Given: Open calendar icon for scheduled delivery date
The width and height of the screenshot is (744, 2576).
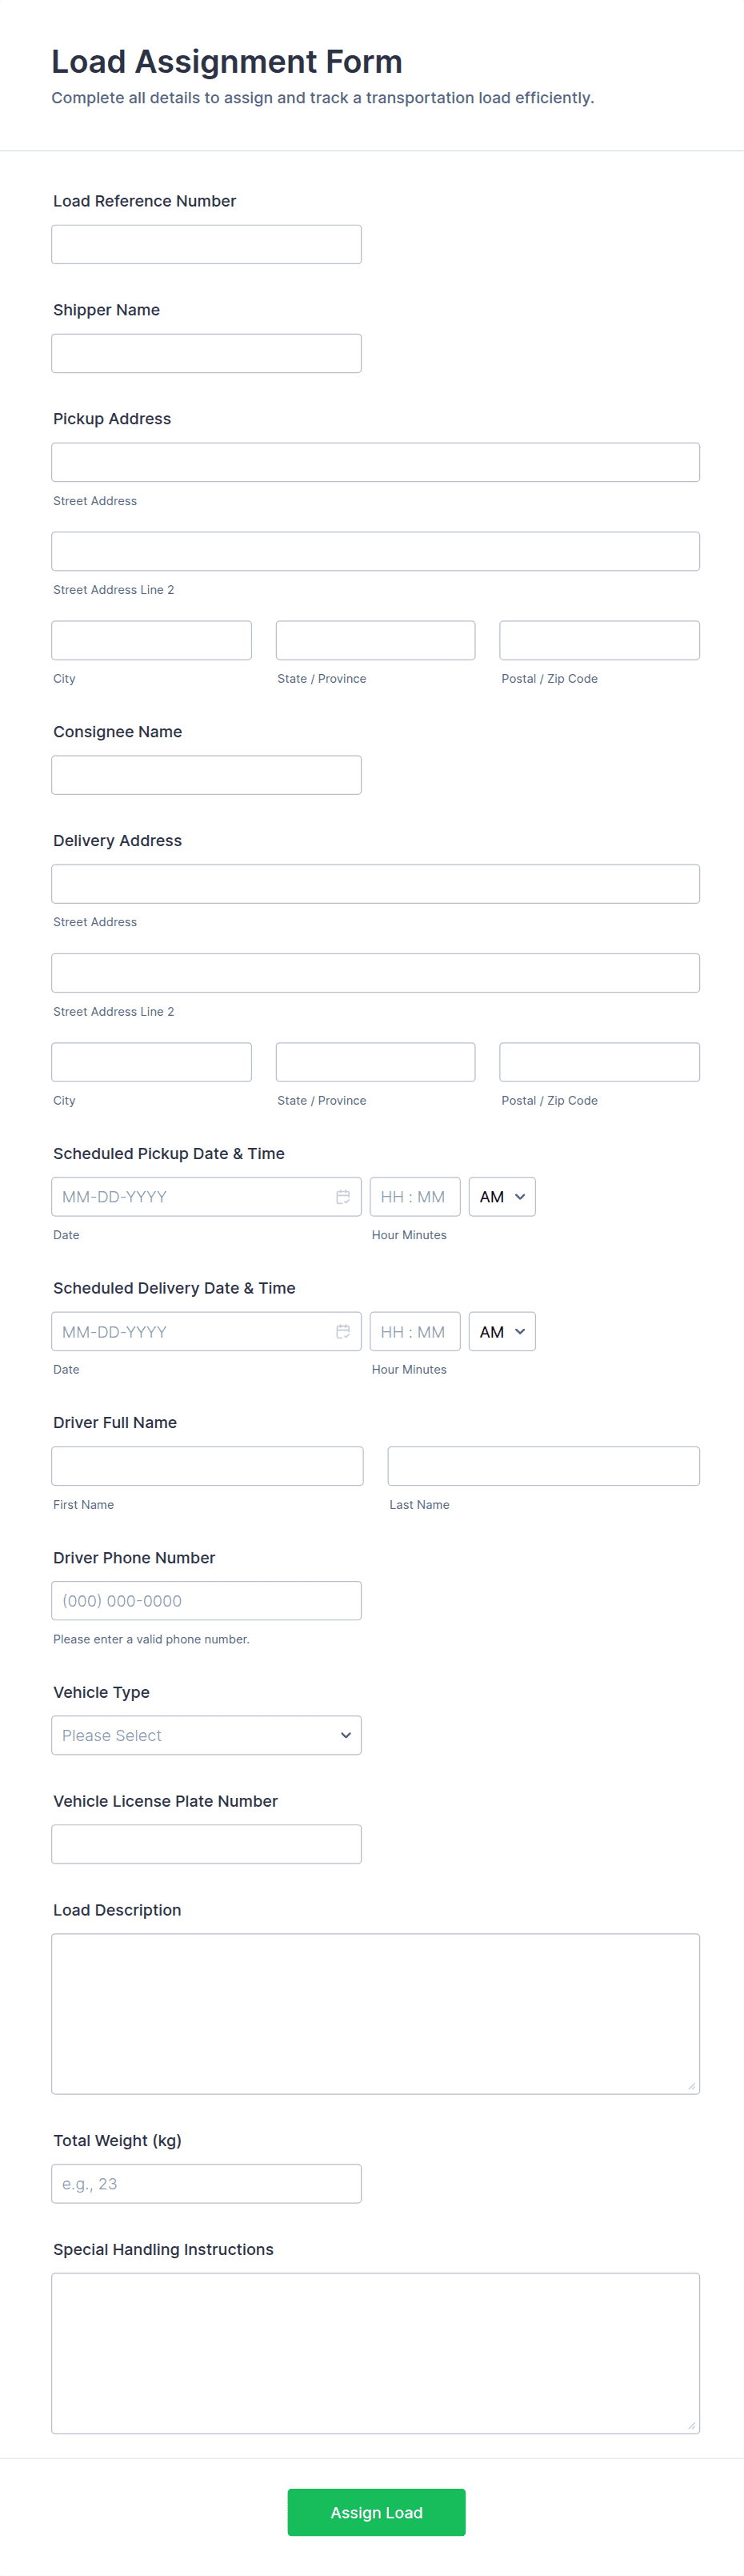Looking at the screenshot, I should pos(342,1331).
